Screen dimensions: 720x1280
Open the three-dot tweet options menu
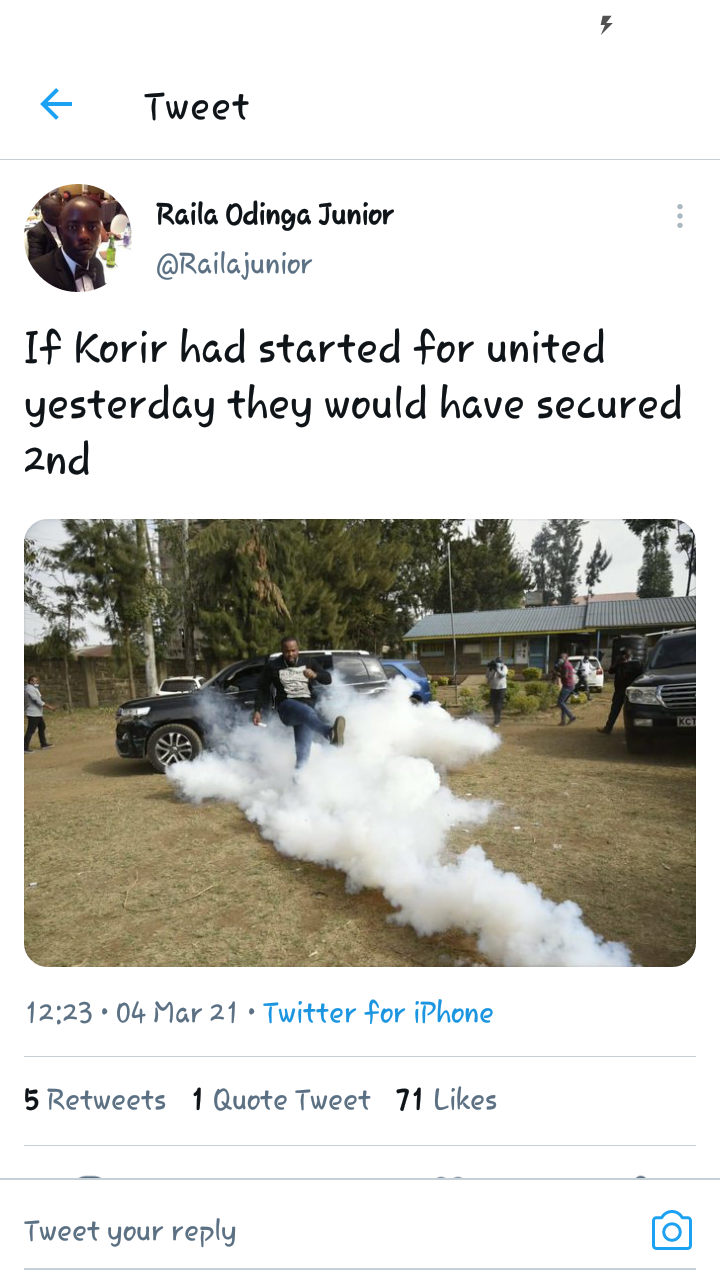tap(679, 216)
